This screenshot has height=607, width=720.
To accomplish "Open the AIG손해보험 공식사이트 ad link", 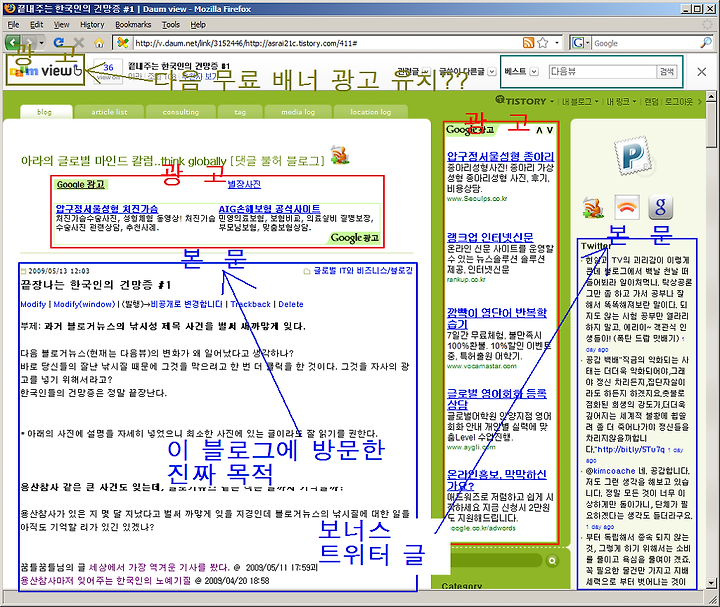I will 269,209.
